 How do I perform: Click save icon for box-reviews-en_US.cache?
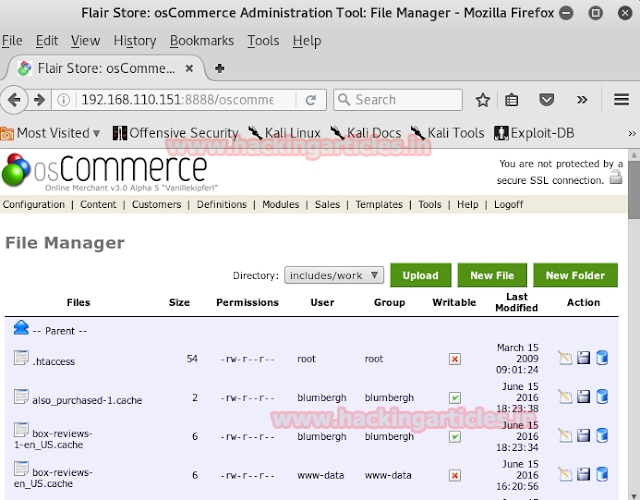584,474
